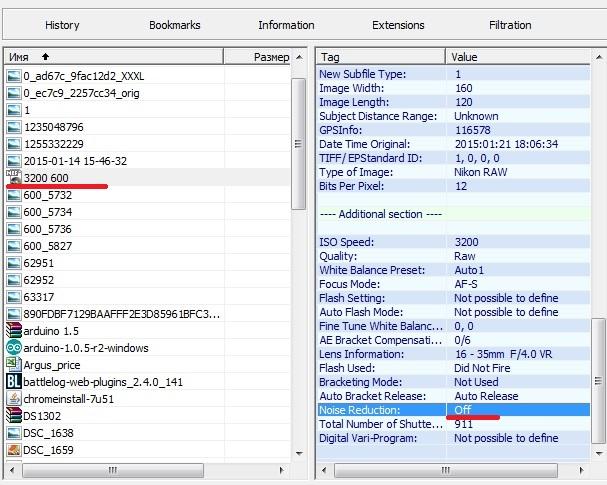This screenshot has width=607, height=485.
Task: Click file list scroll-down arrow
Action: (x=299, y=453)
